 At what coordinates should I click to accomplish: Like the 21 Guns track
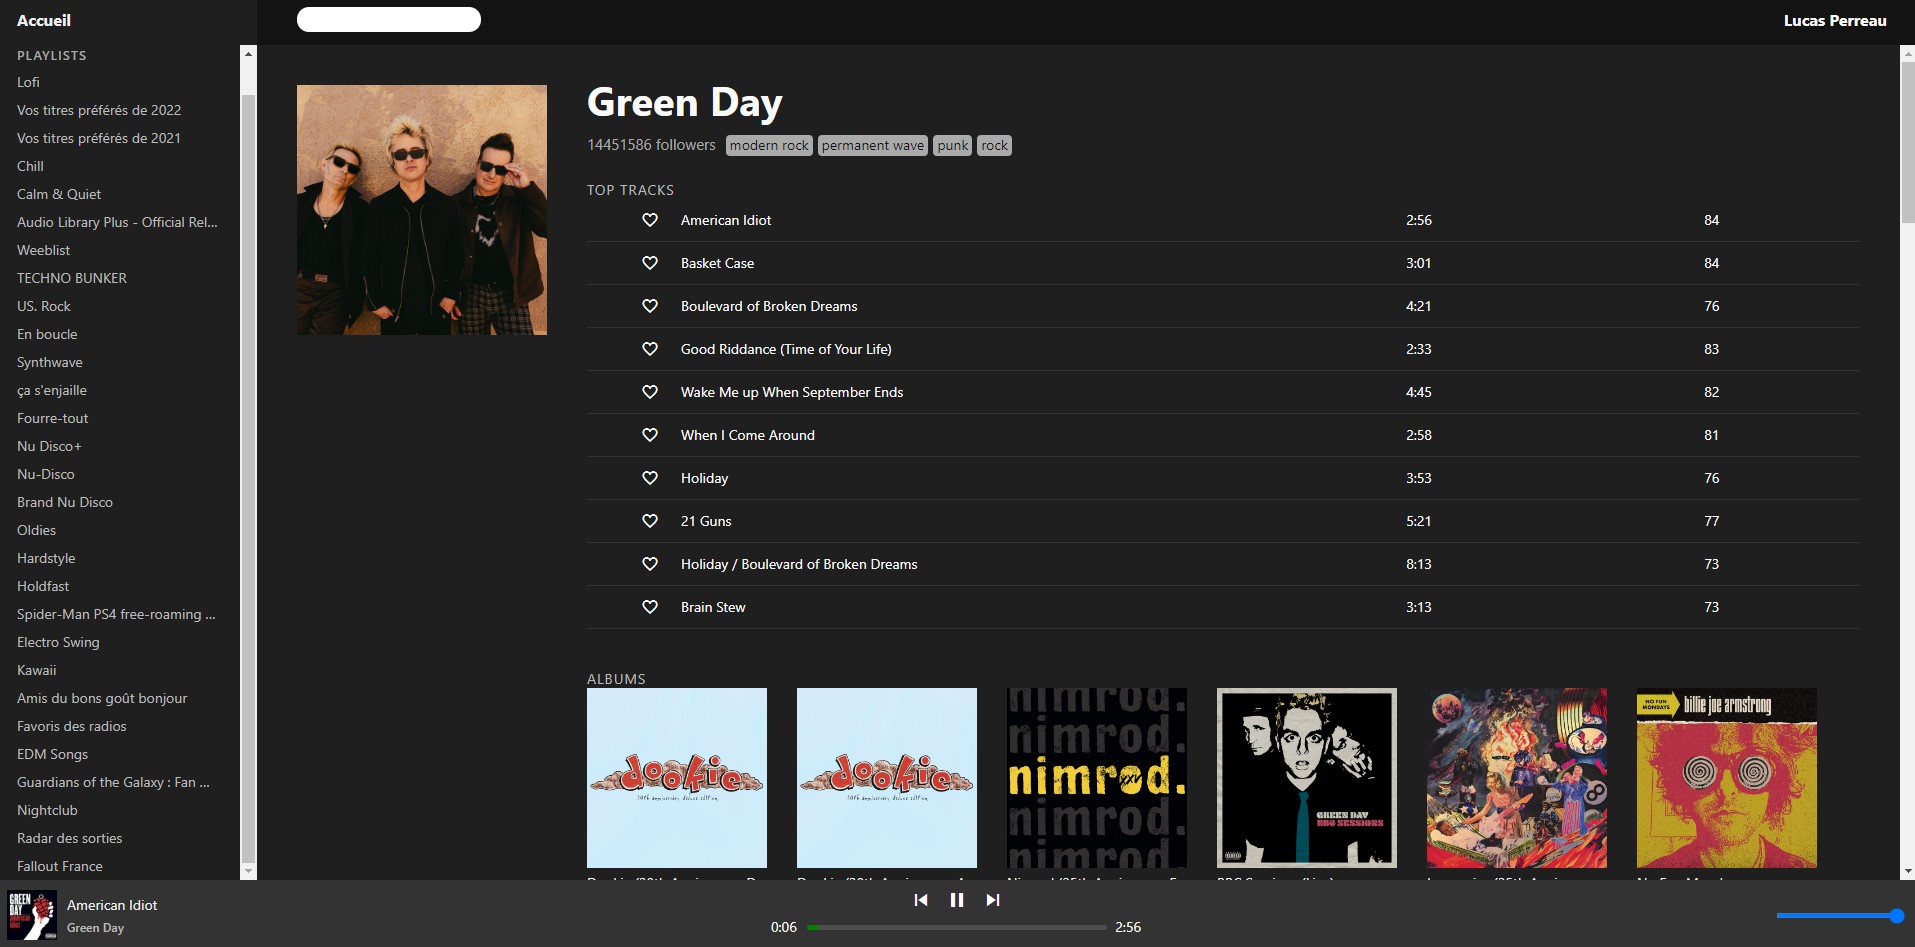click(650, 521)
